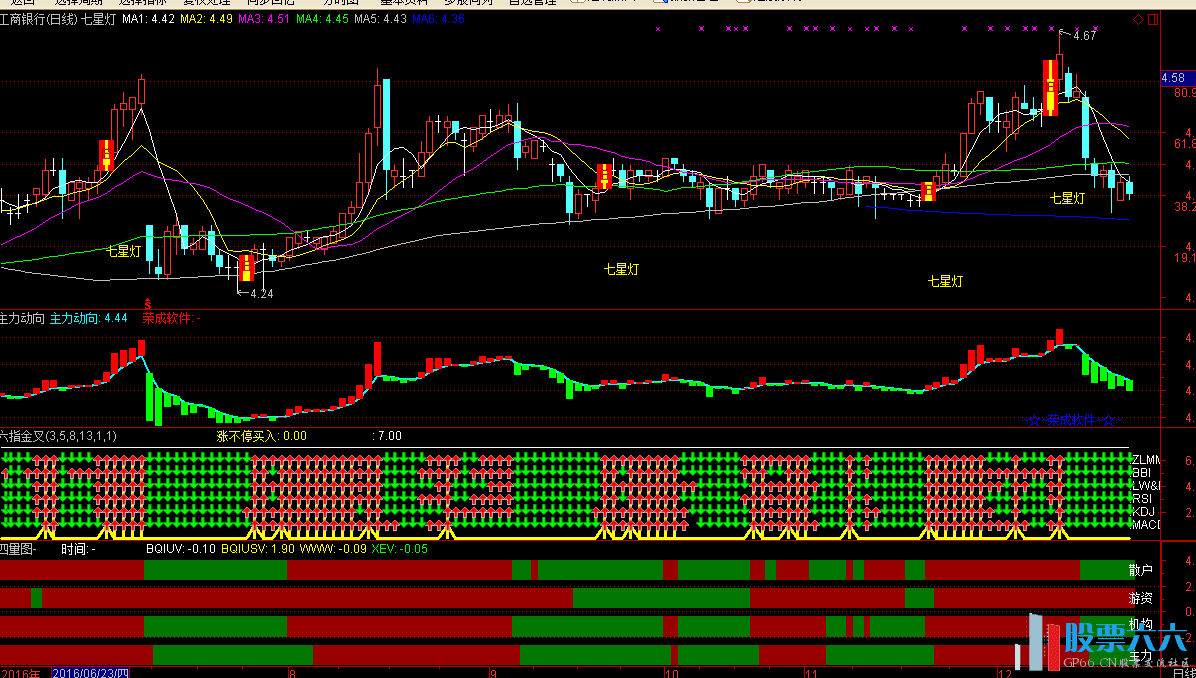The image size is (1196, 678).
Task: Click the 散户 row label
Action: point(1140,570)
